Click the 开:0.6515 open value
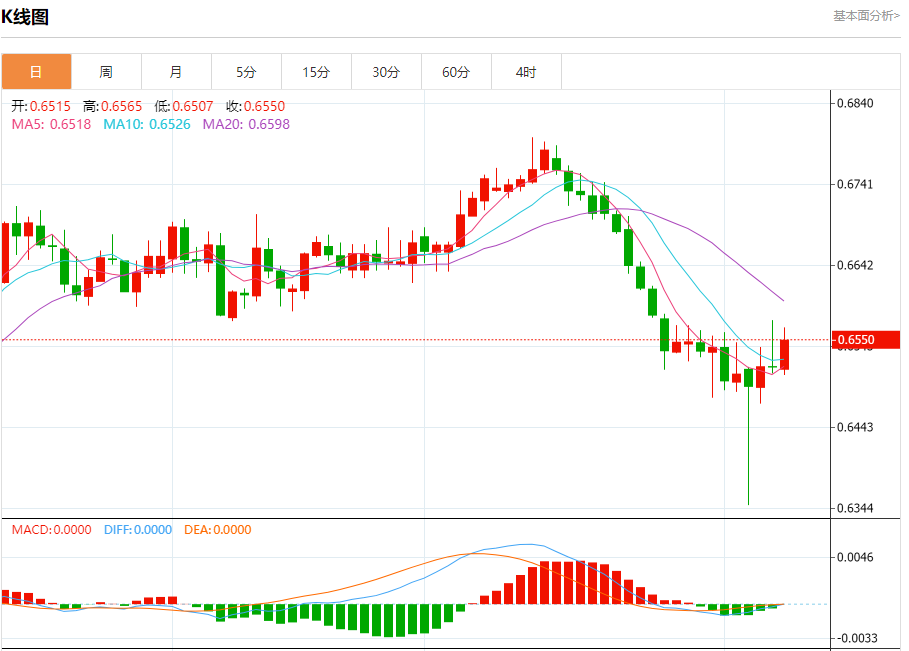Viewport: 909px width, 651px height. pos(41,106)
